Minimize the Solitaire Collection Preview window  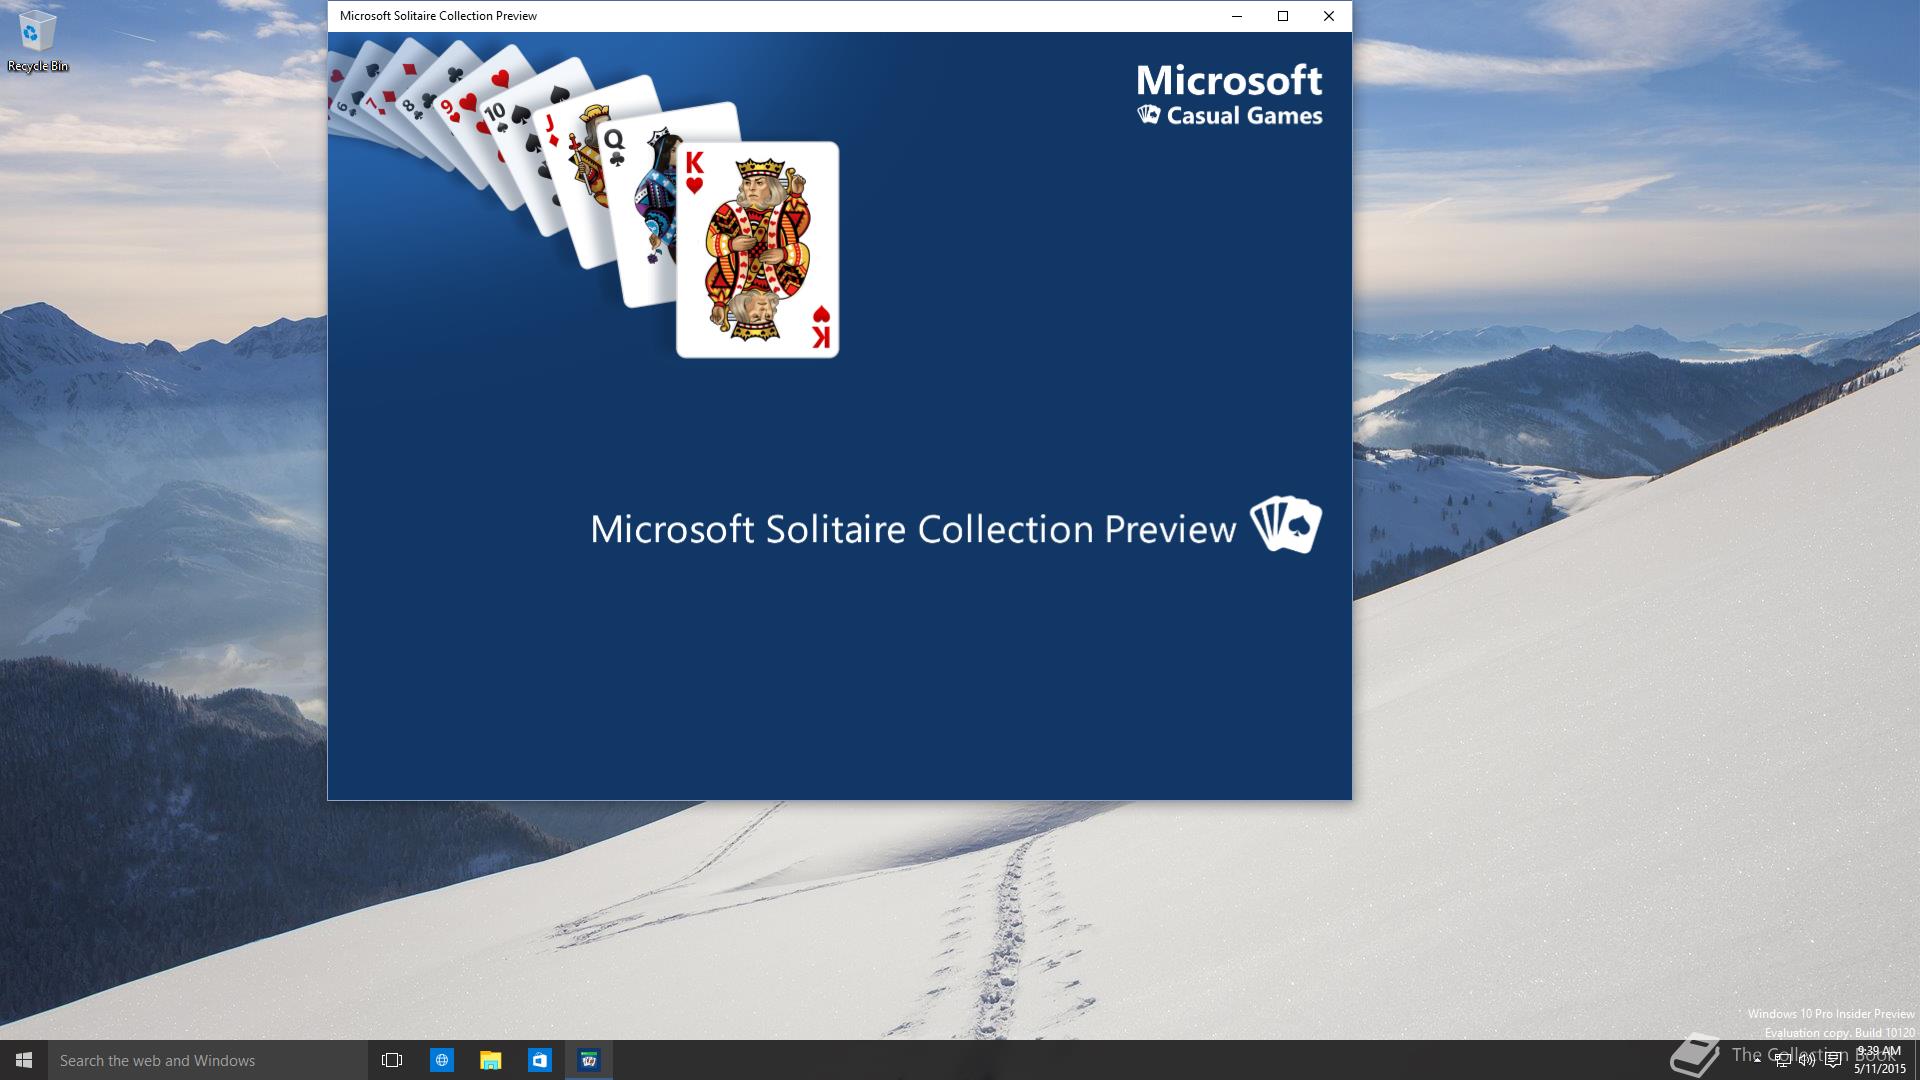pyautogui.click(x=1237, y=16)
